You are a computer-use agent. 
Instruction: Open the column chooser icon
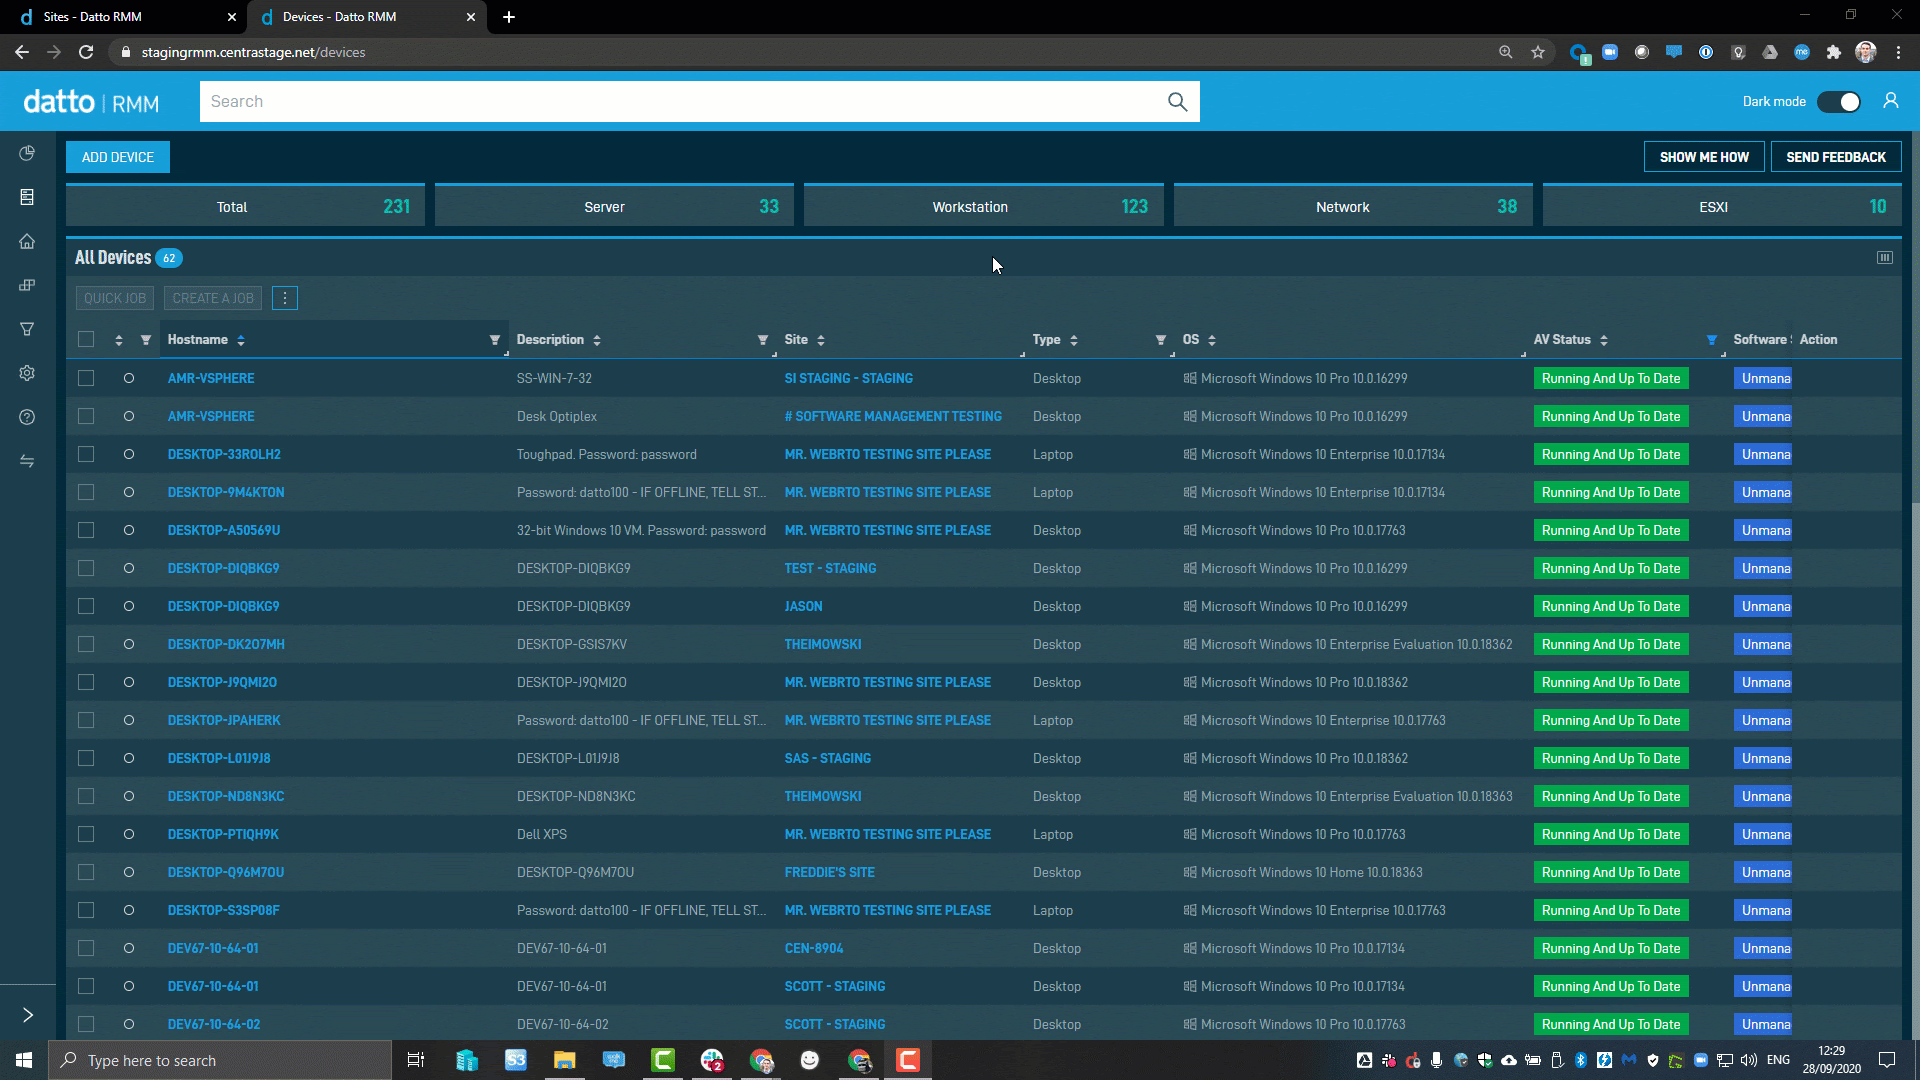[x=1884, y=258]
